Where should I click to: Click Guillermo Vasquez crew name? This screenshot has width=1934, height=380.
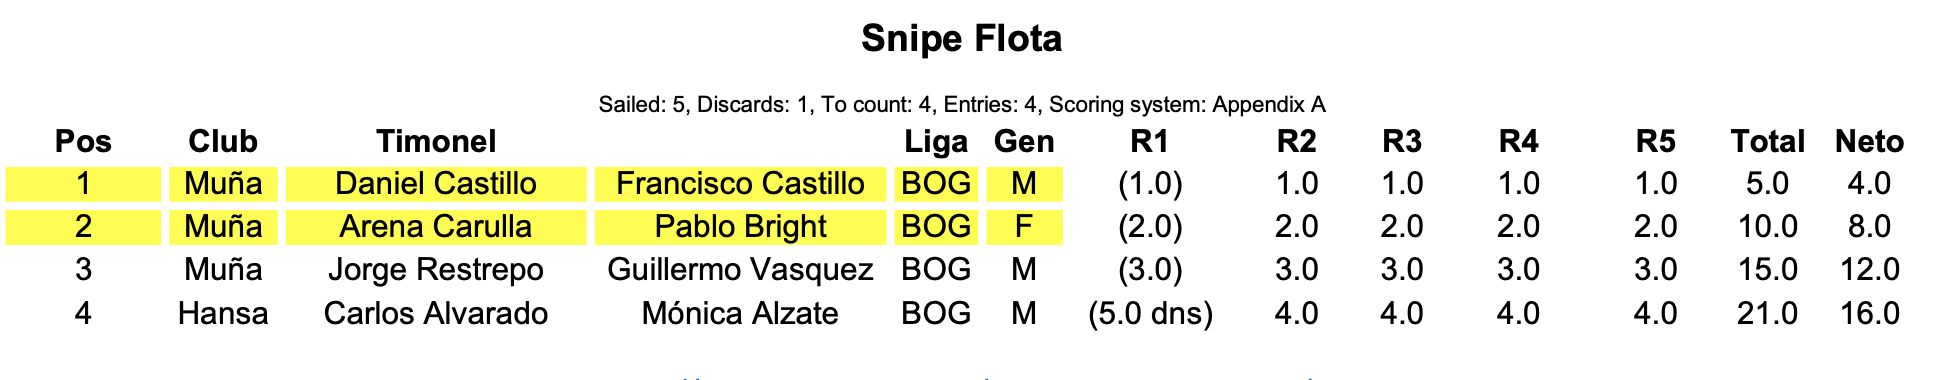740,270
